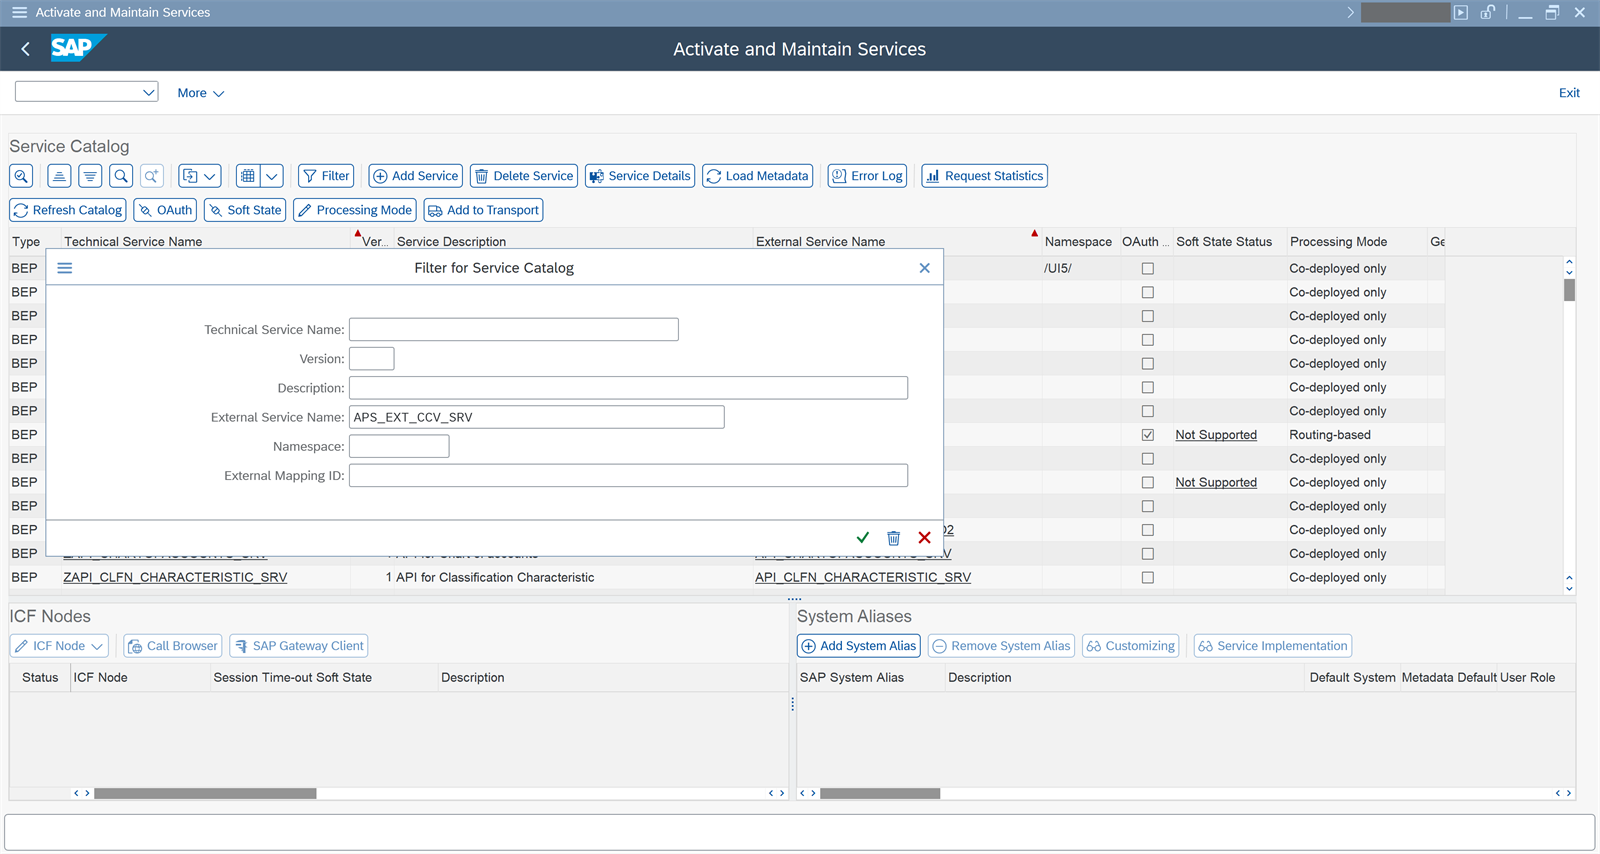
Task: Click the External Service Name input field
Action: tap(537, 417)
